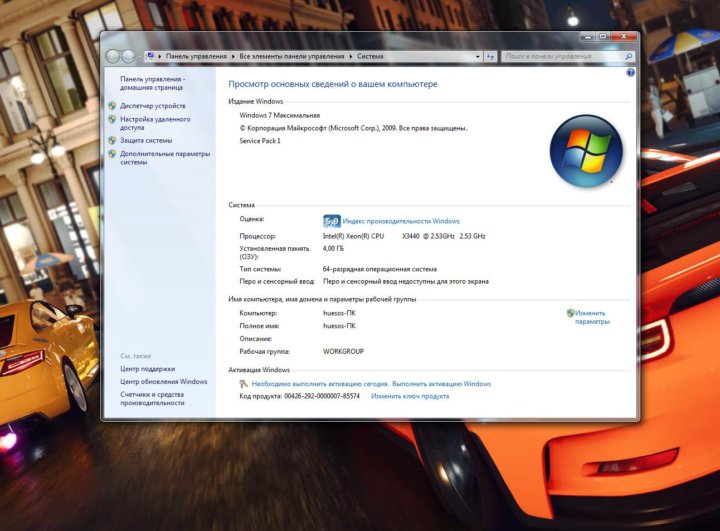Click heading 'Просмотр основных сведений о вашем компьютере'
720x531 pixels.
333,84
